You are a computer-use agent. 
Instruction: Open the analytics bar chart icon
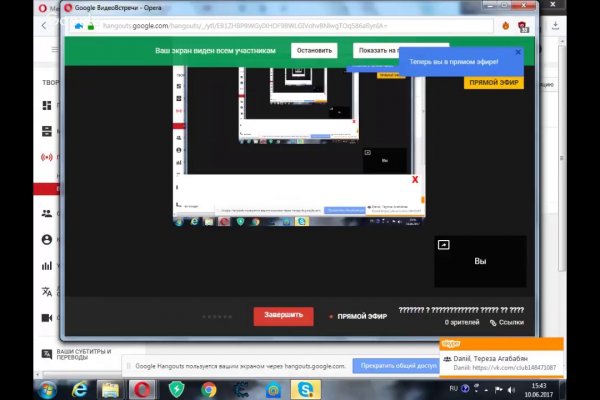tap(46, 266)
